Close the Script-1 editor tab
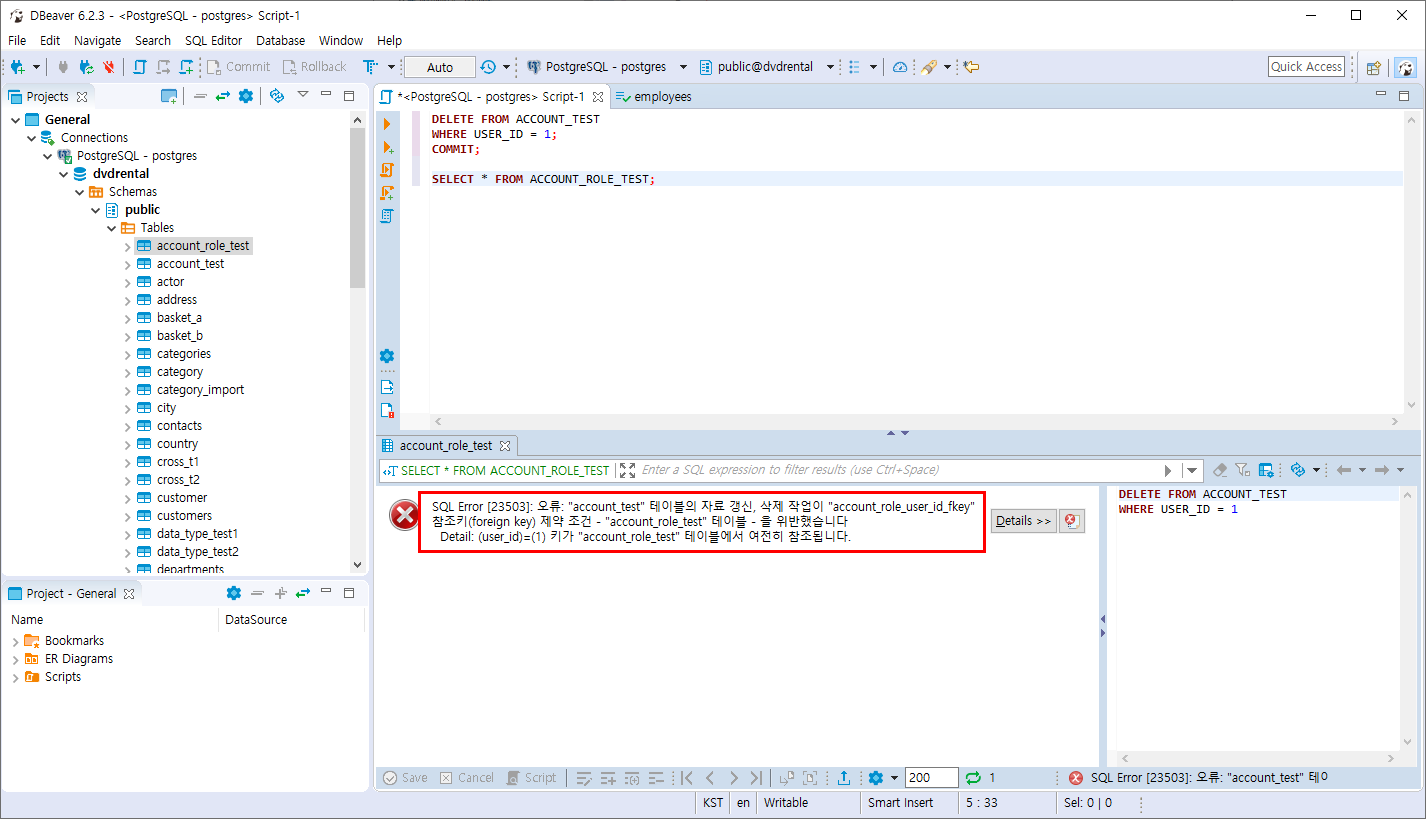The height and width of the screenshot is (819, 1426). click(x=598, y=97)
